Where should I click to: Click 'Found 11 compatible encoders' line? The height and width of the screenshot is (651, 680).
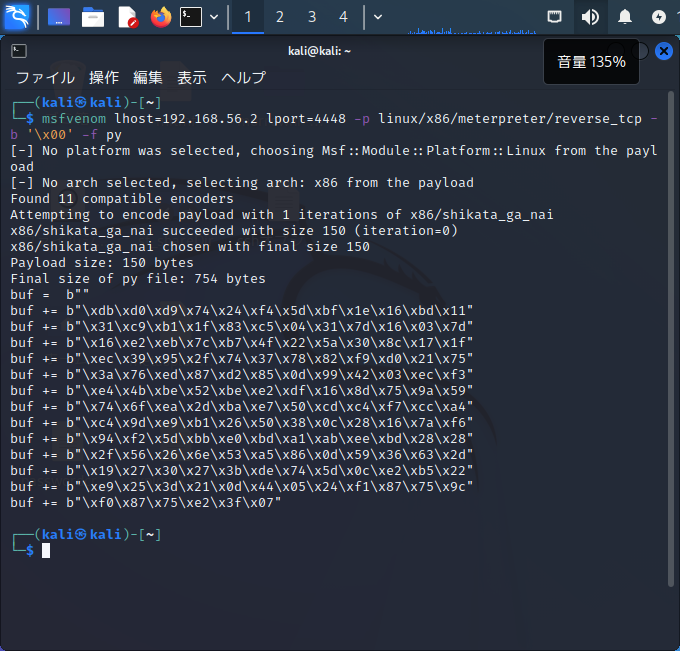coord(122,199)
